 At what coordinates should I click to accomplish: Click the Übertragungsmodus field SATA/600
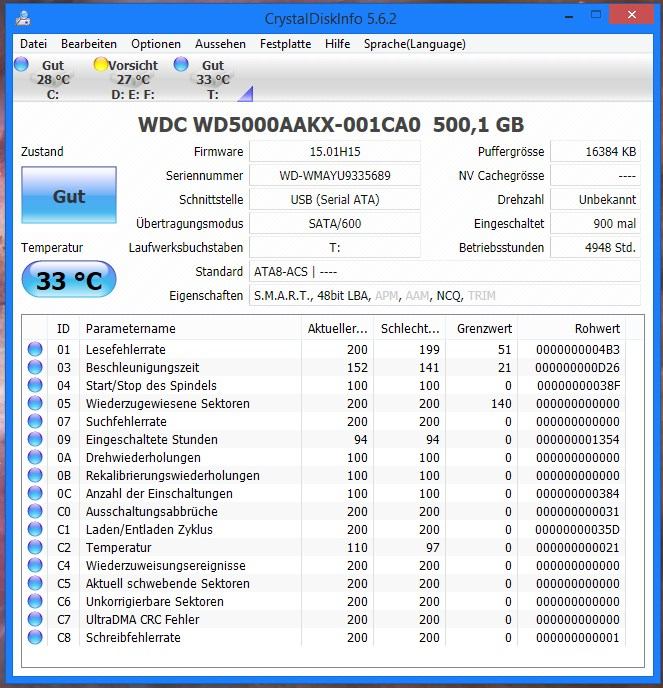(335, 223)
